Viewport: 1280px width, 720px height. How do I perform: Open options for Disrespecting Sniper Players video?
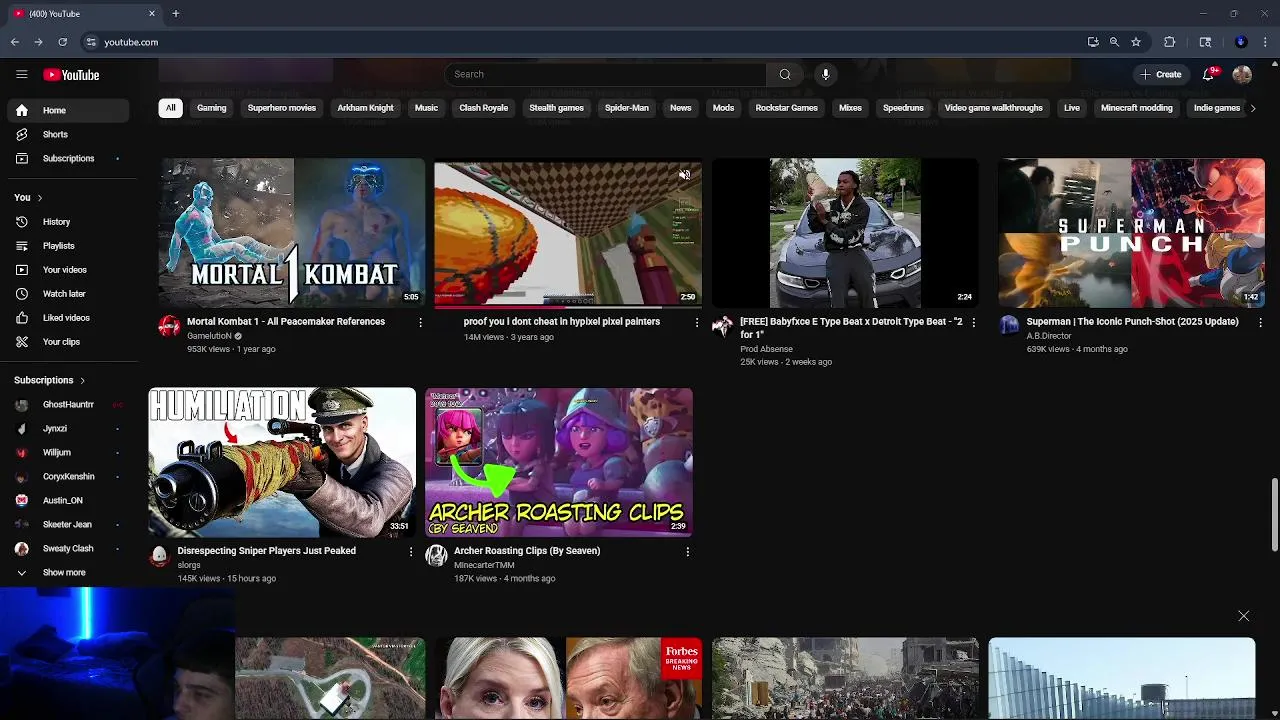(x=410, y=551)
